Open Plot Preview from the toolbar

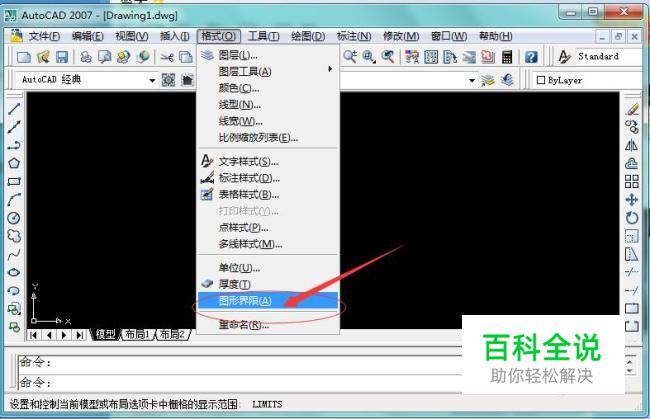click(104, 57)
